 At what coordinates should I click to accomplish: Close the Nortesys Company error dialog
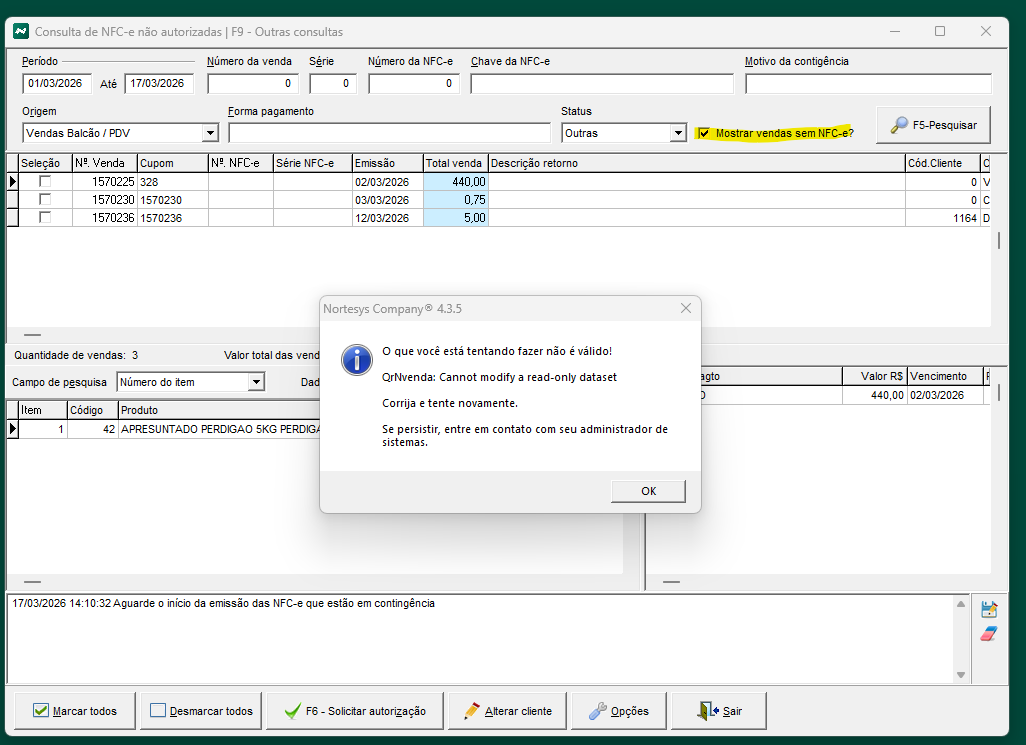point(685,309)
